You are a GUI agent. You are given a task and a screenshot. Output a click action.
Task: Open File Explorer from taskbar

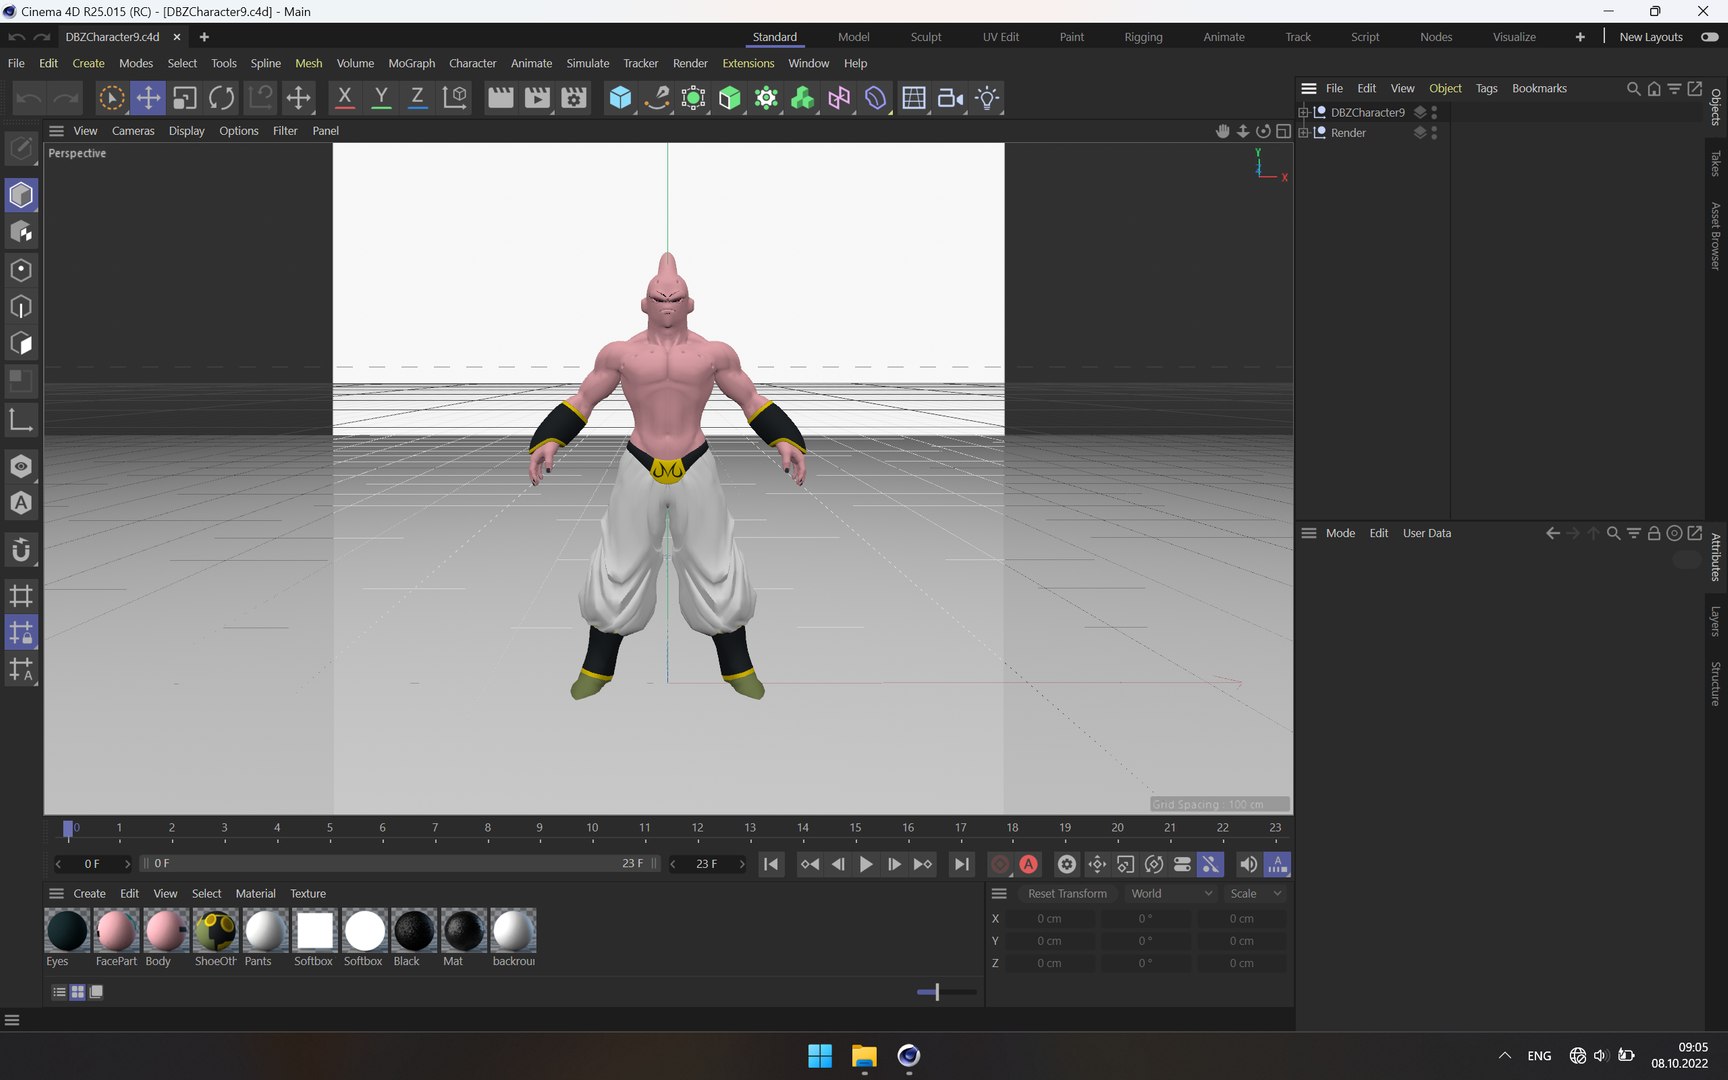point(864,1056)
